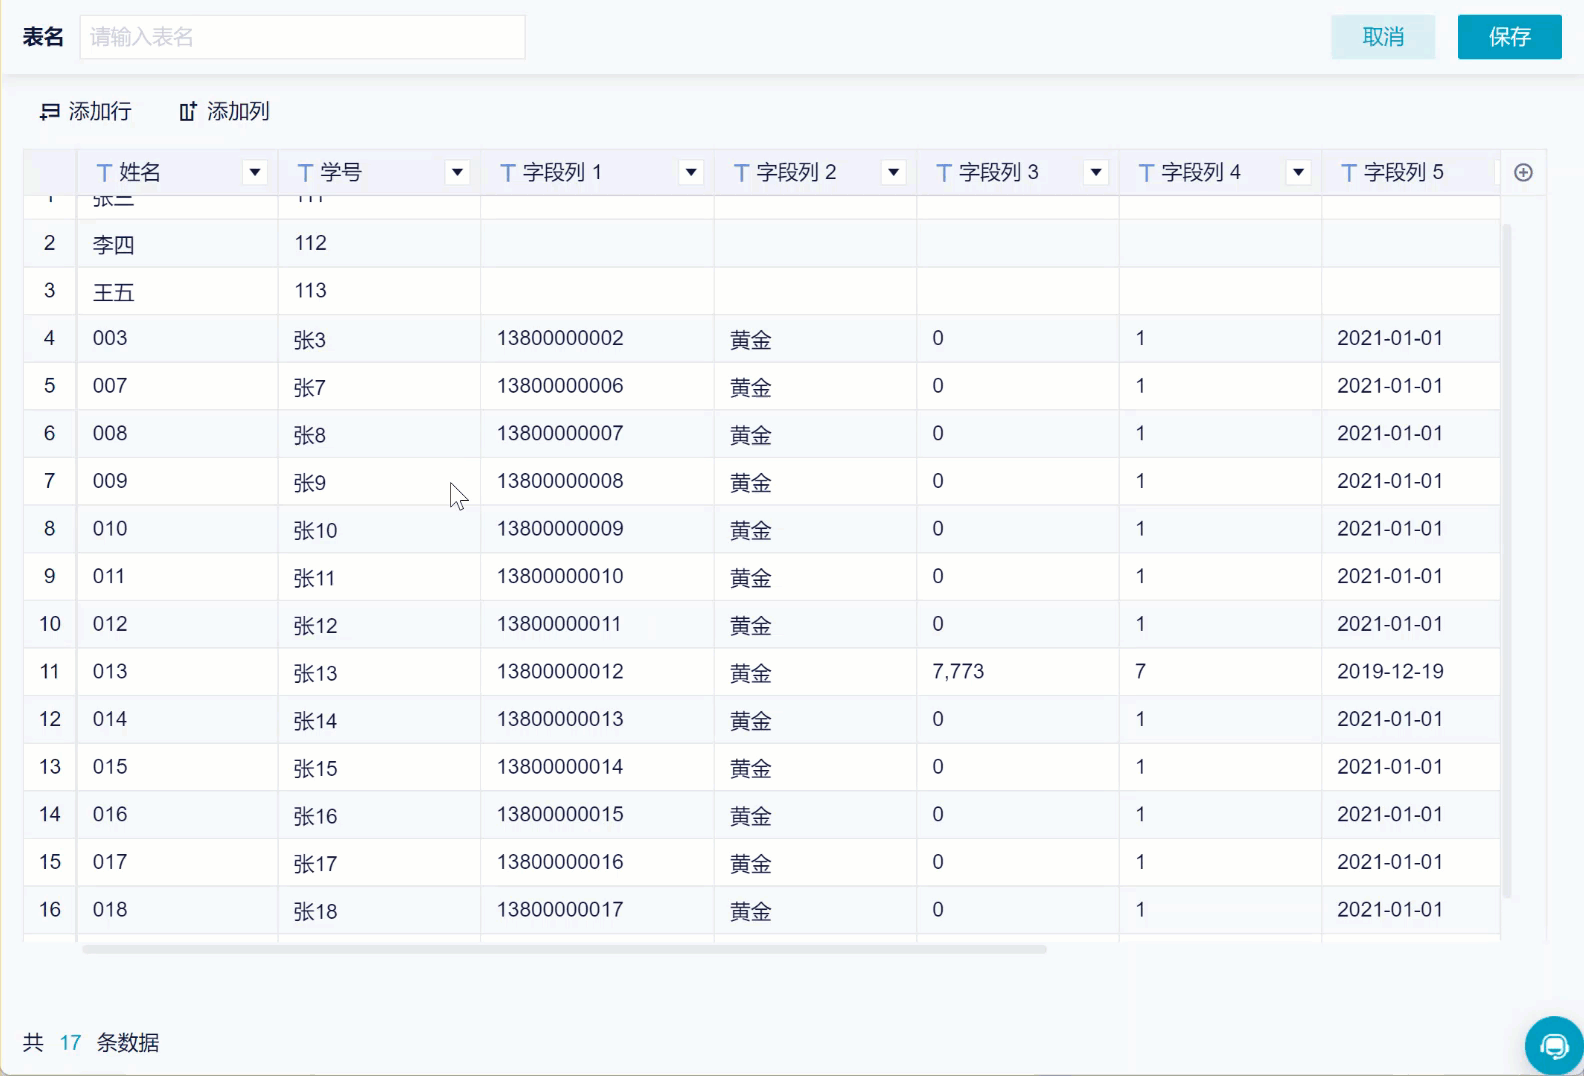This screenshot has width=1584, height=1076.
Task: Click the 保存 button
Action: (x=1509, y=37)
